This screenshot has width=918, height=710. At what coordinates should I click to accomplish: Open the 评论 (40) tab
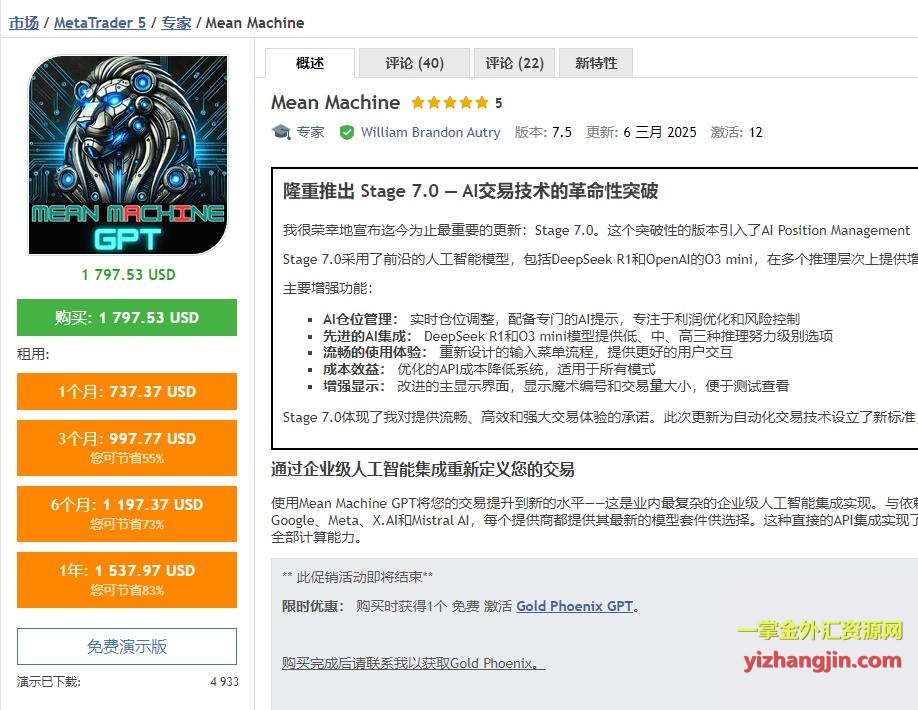coord(415,63)
